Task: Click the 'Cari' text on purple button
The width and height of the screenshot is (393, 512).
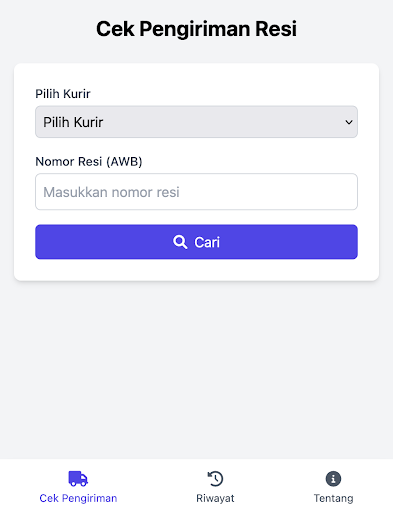Action: (207, 242)
